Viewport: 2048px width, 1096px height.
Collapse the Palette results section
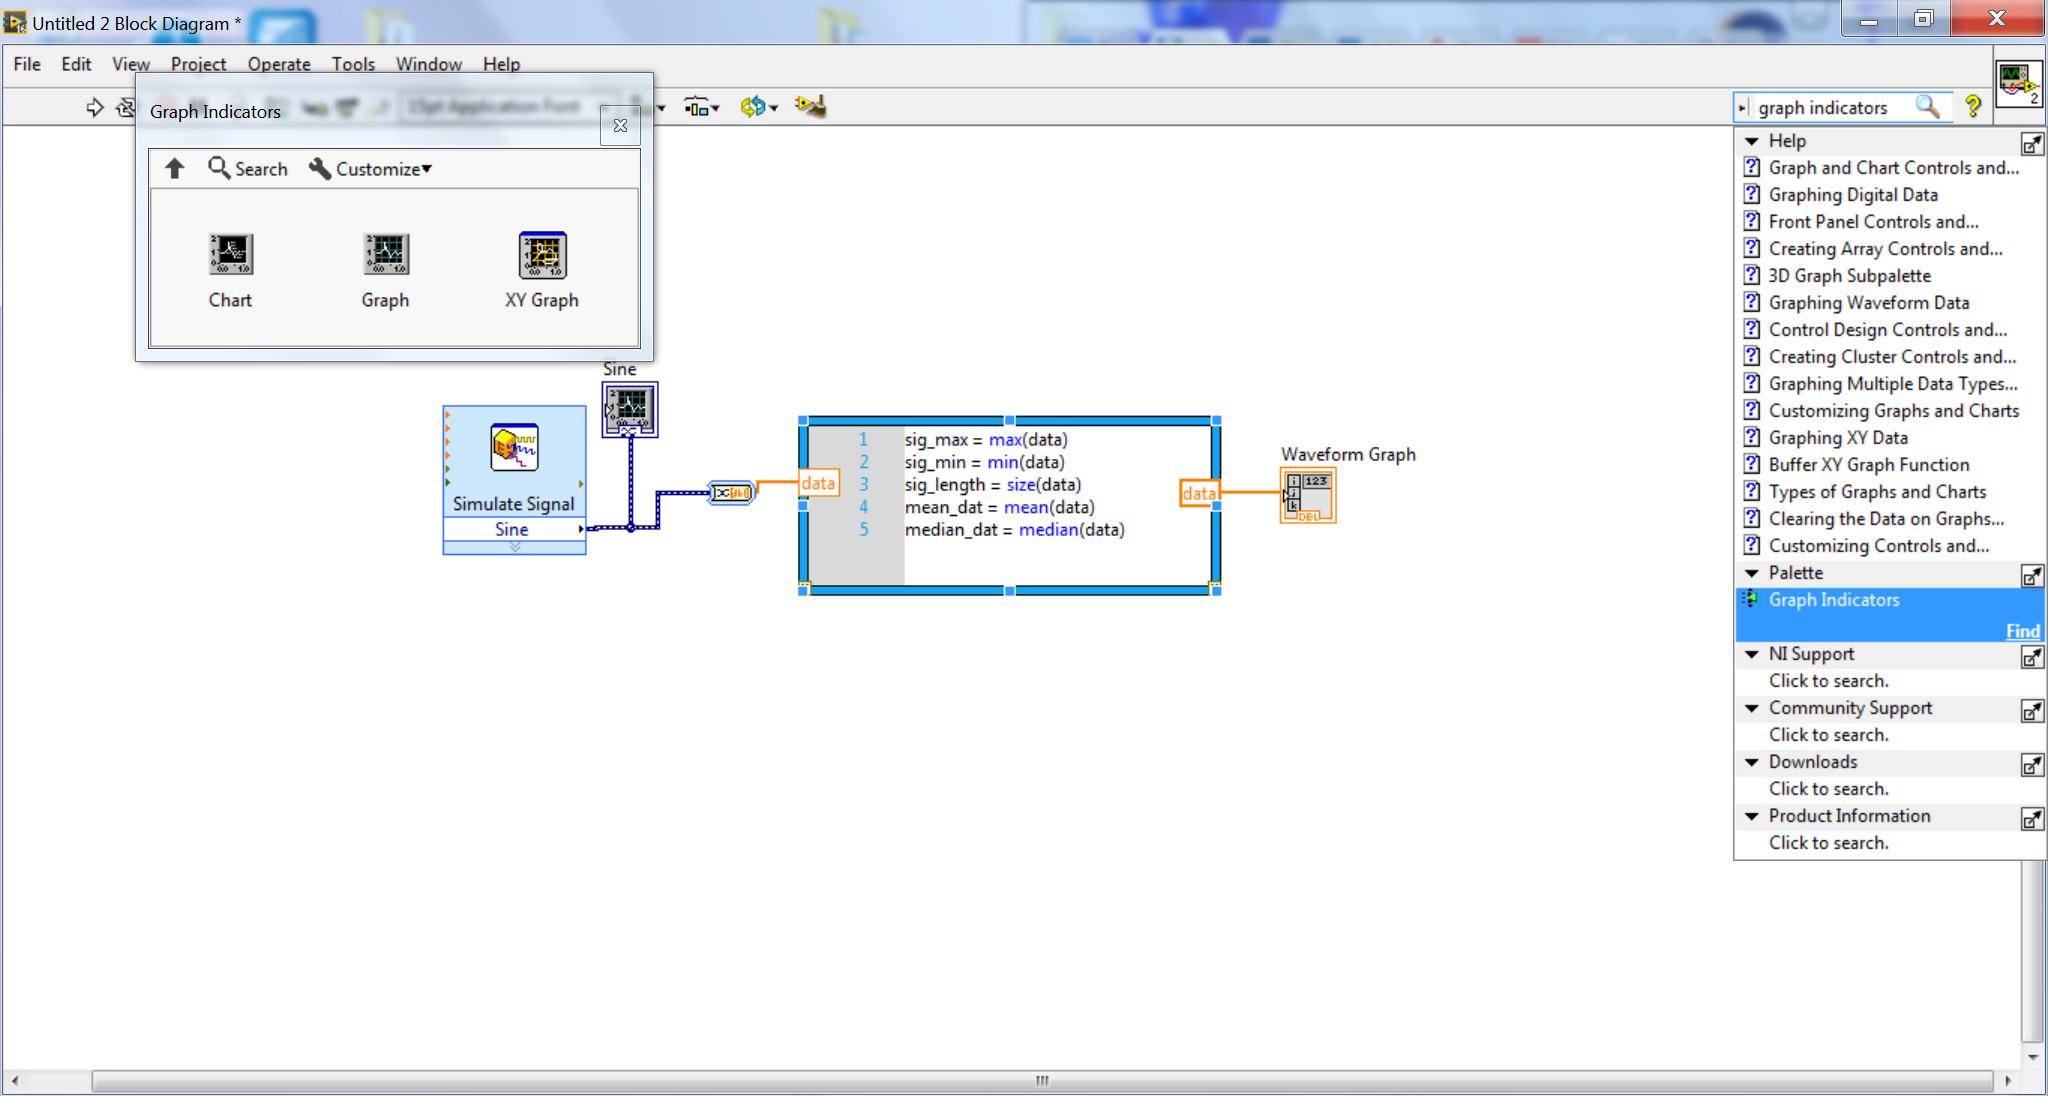1752,573
